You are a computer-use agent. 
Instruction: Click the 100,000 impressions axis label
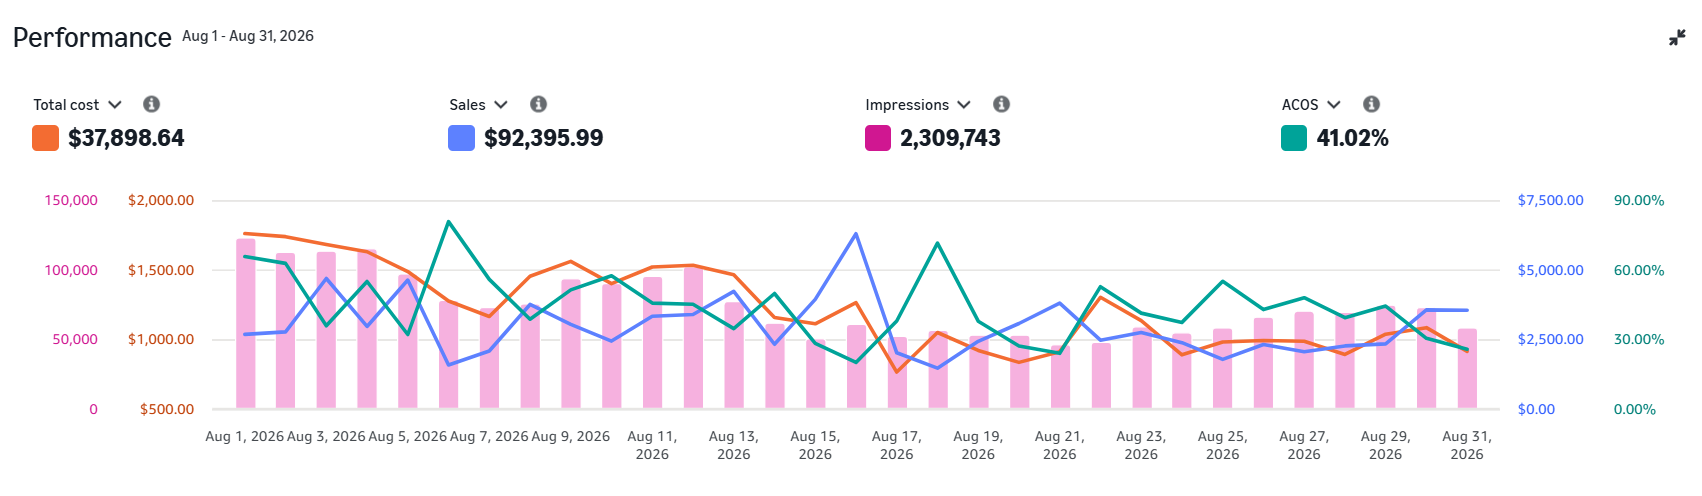coord(71,271)
